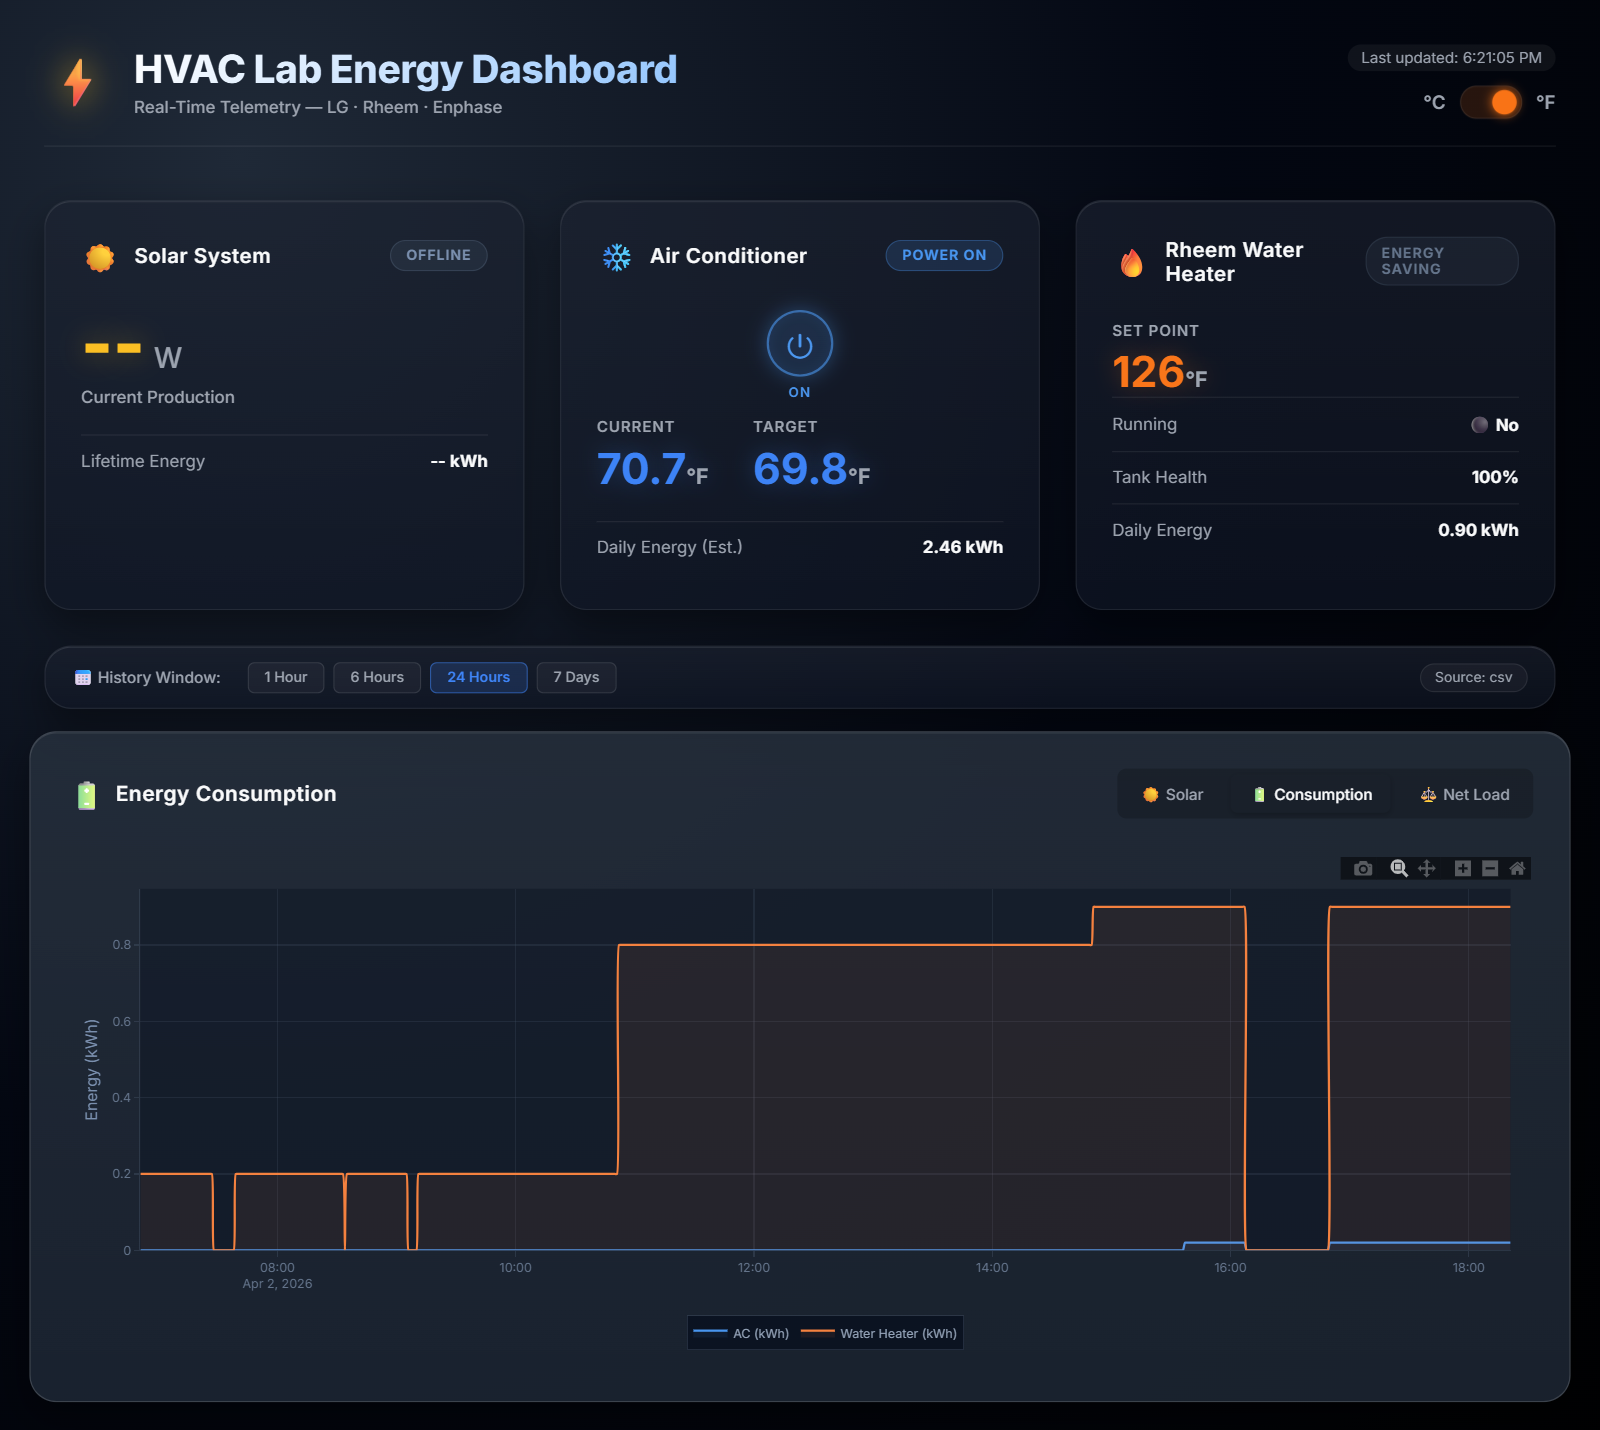This screenshot has width=1600, height=1430.
Task: Click the HVAC Lab Energy Dashboard title
Action: coord(405,69)
